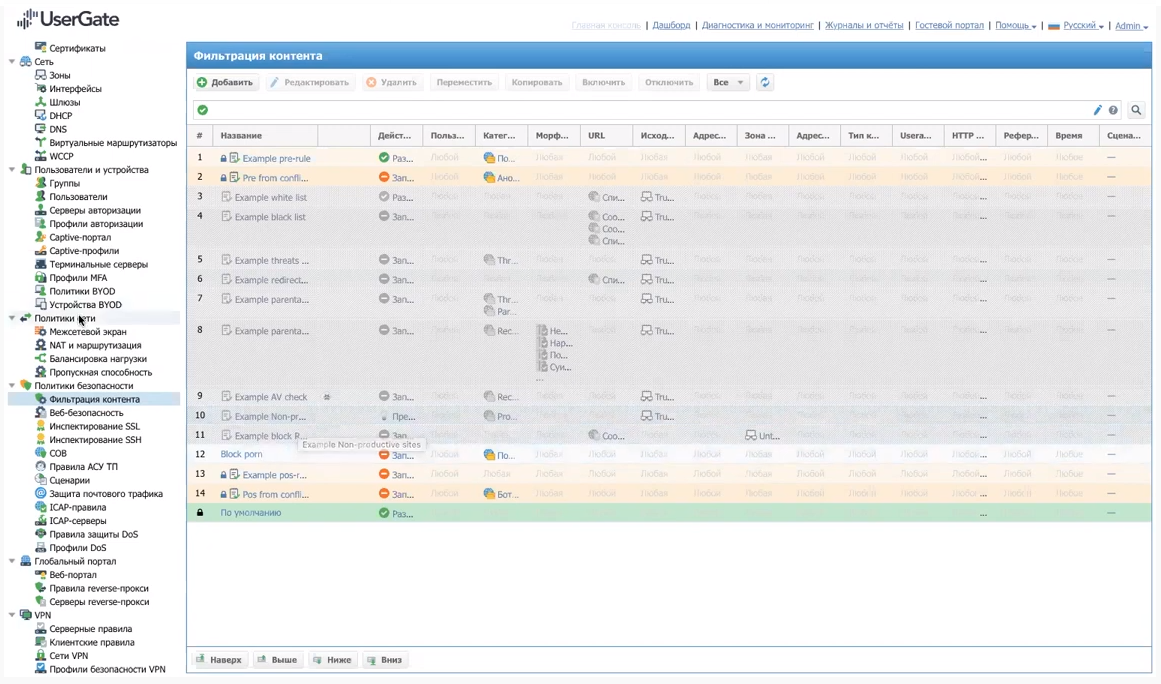1161x684 pixels.
Task: Click the refresh icon in the toolbar
Action: pyautogui.click(x=765, y=83)
